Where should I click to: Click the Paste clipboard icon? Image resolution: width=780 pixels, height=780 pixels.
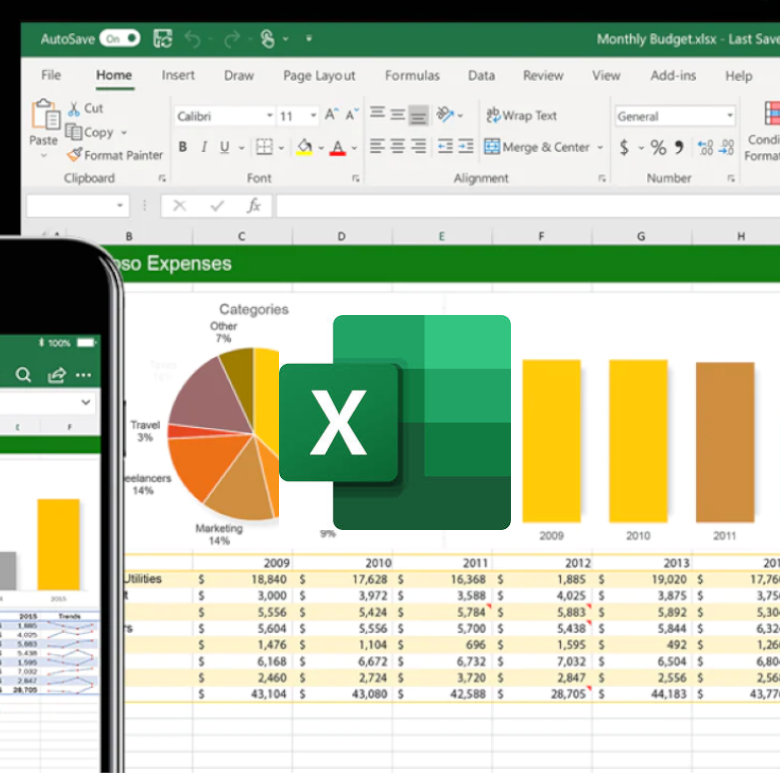(x=45, y=114)
